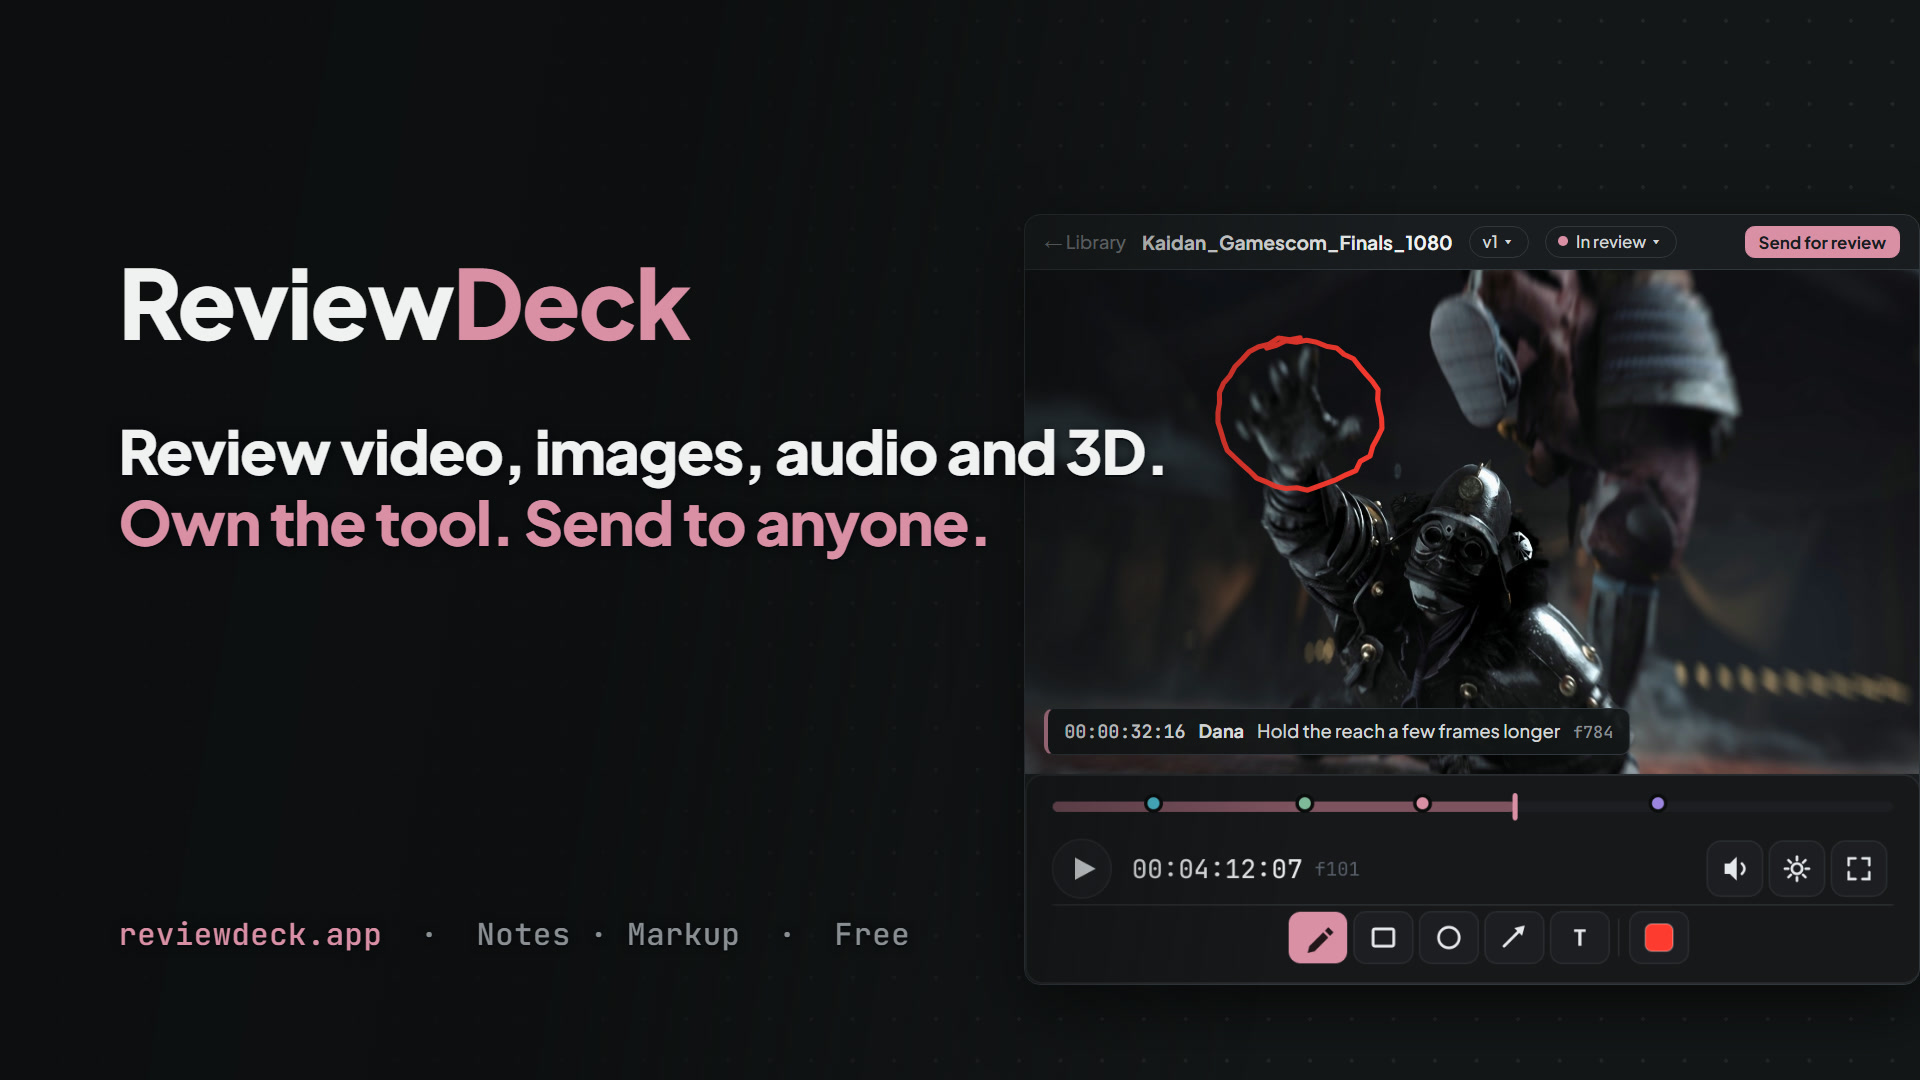Open the v1 version dropdown

click(1497, 242)
